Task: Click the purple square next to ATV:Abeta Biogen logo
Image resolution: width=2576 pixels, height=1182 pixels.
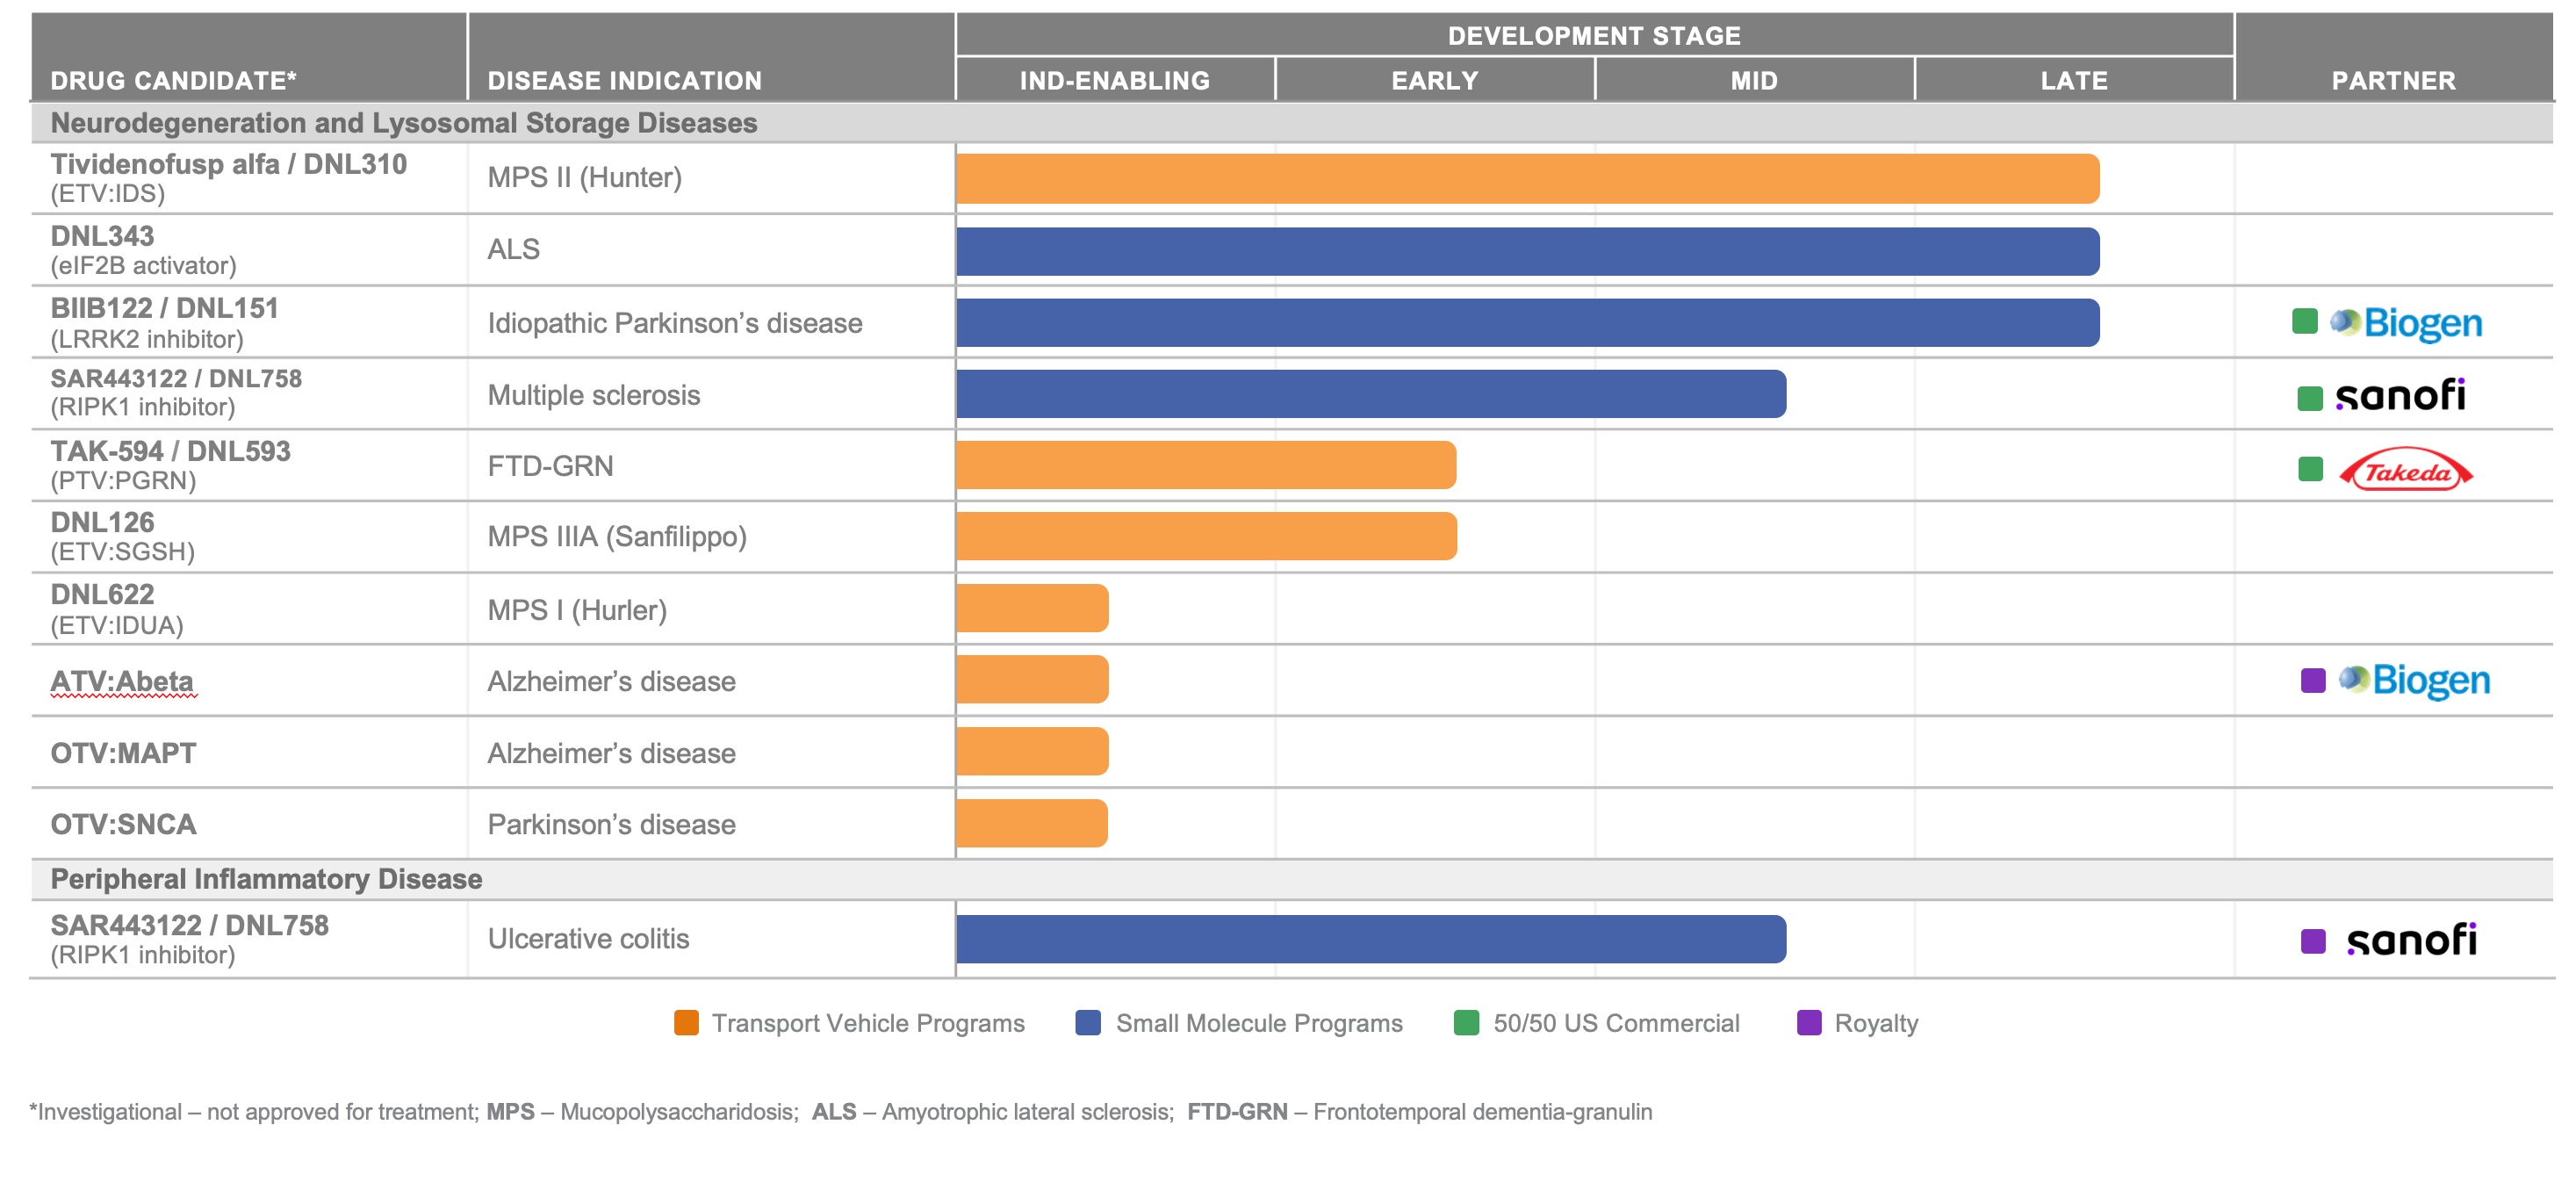Action: [2313, 681]
